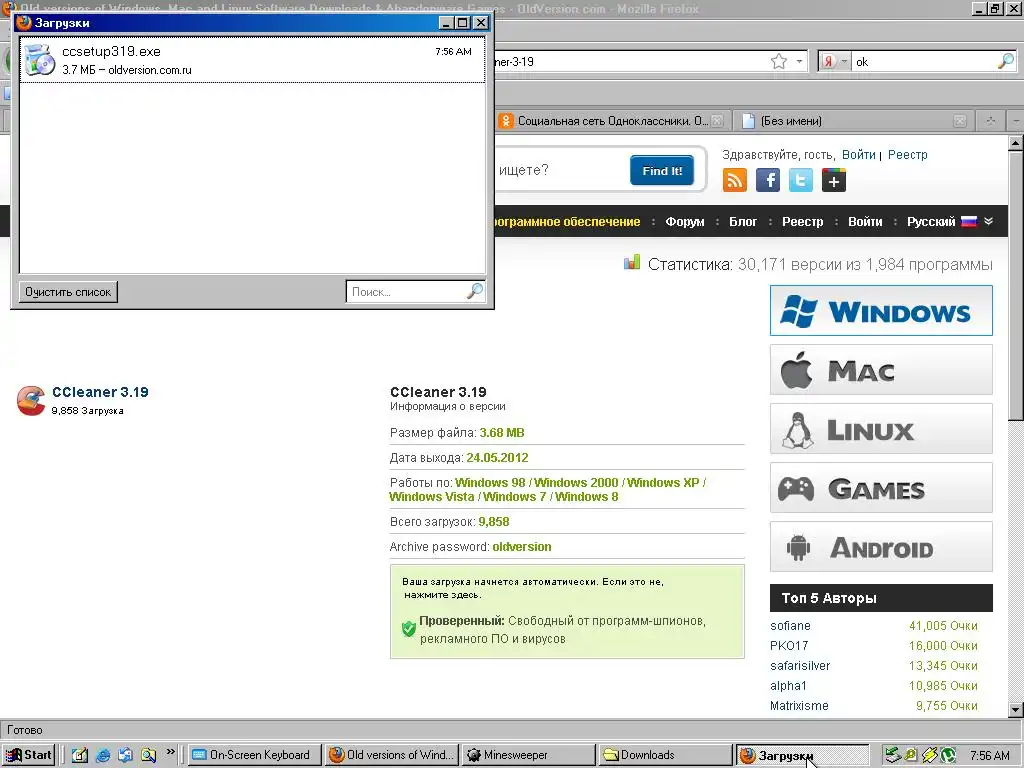1024x768 pixels.
Task: Click the Google Plus share icon
Action: tap(834, 180)
